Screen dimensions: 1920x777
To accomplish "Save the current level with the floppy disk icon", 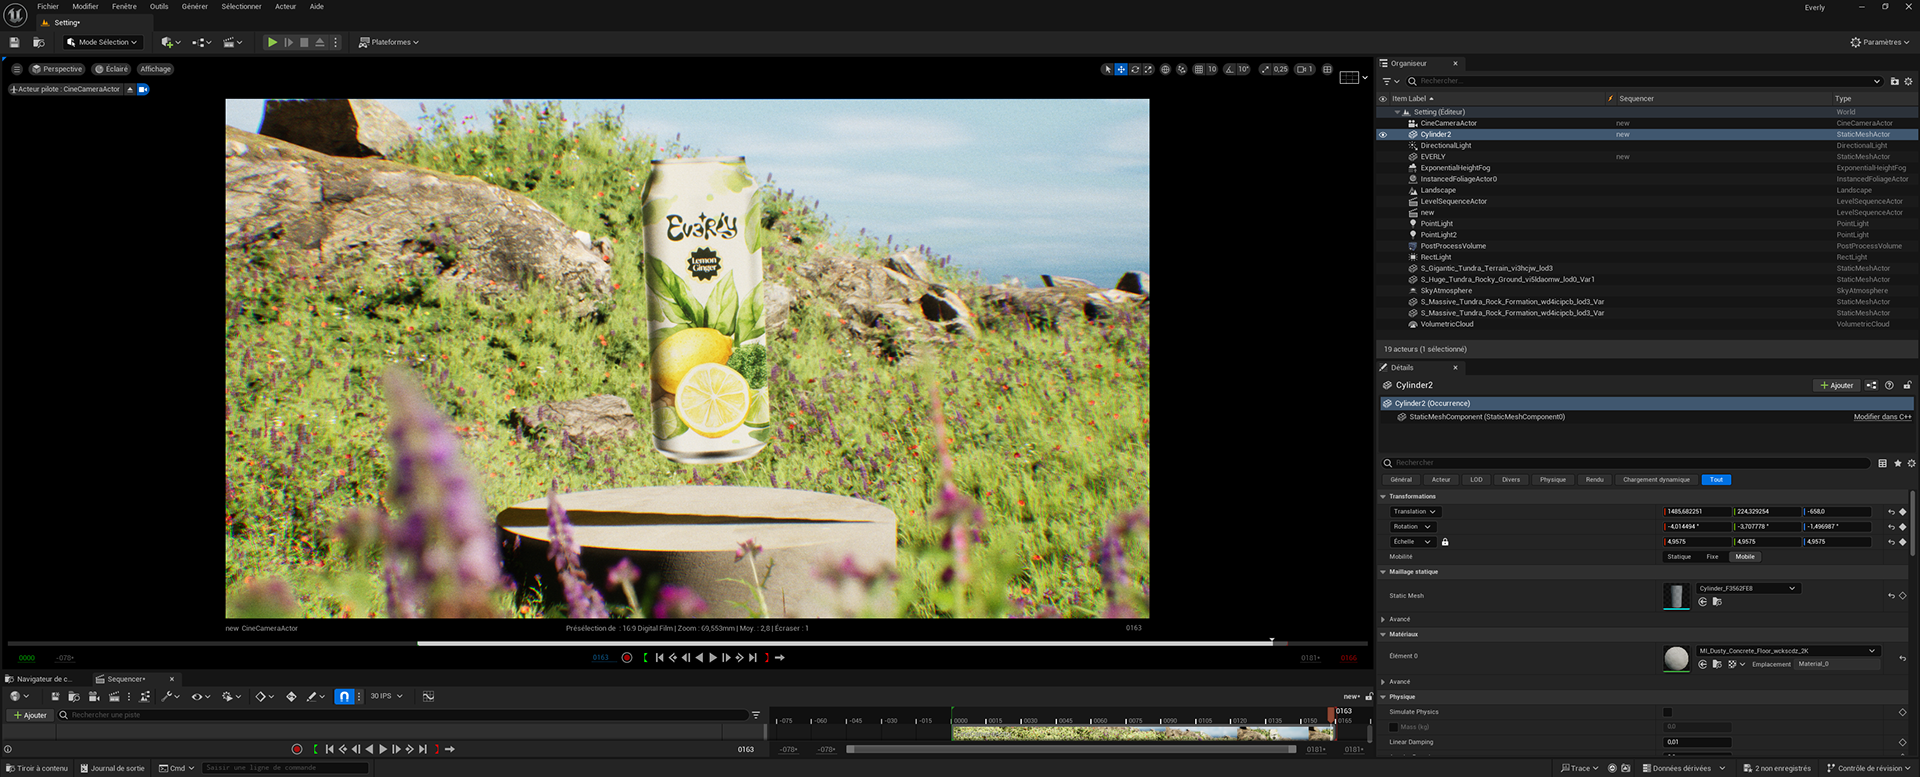I will click(x=14, y=42).
